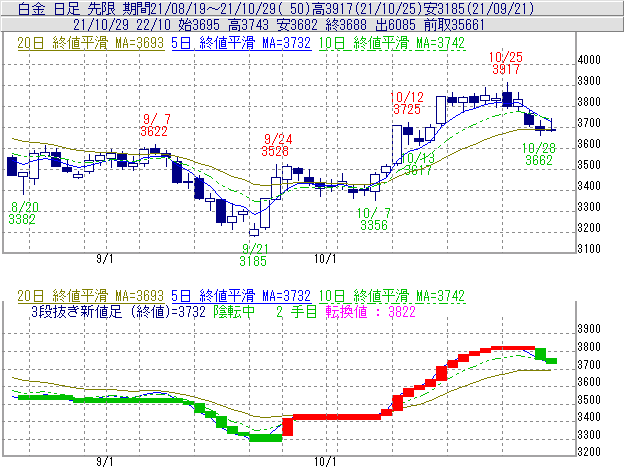Click the 出6085 volume value
624x475 pixels.
coord(395,25)
